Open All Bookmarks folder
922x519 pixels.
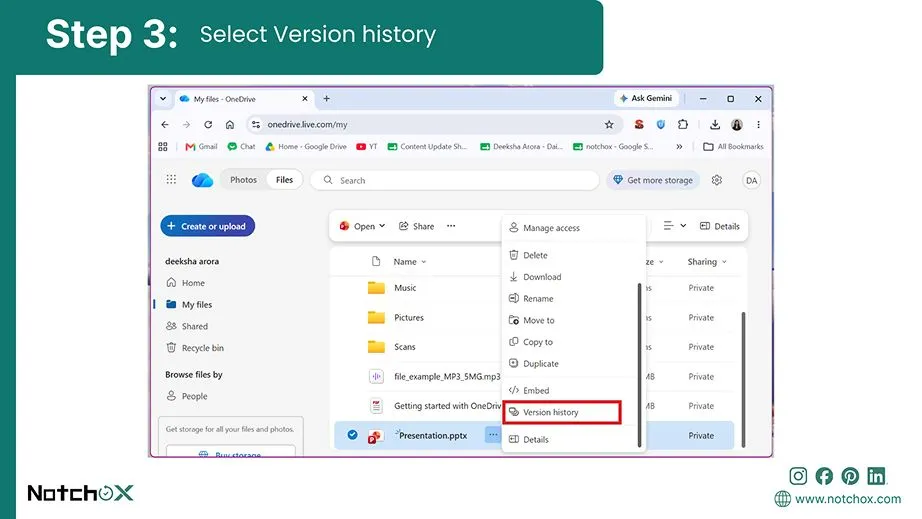click(733, 147)
